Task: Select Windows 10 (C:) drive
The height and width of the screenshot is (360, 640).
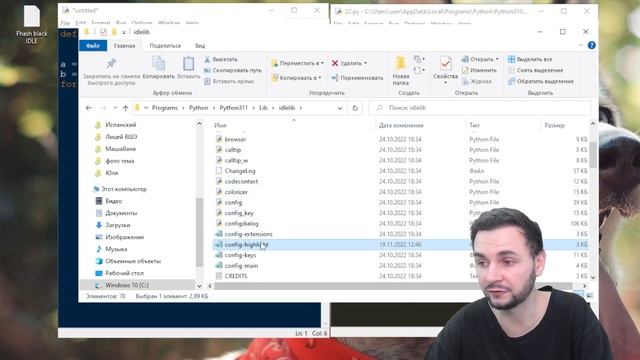Action: coord(127,285)
